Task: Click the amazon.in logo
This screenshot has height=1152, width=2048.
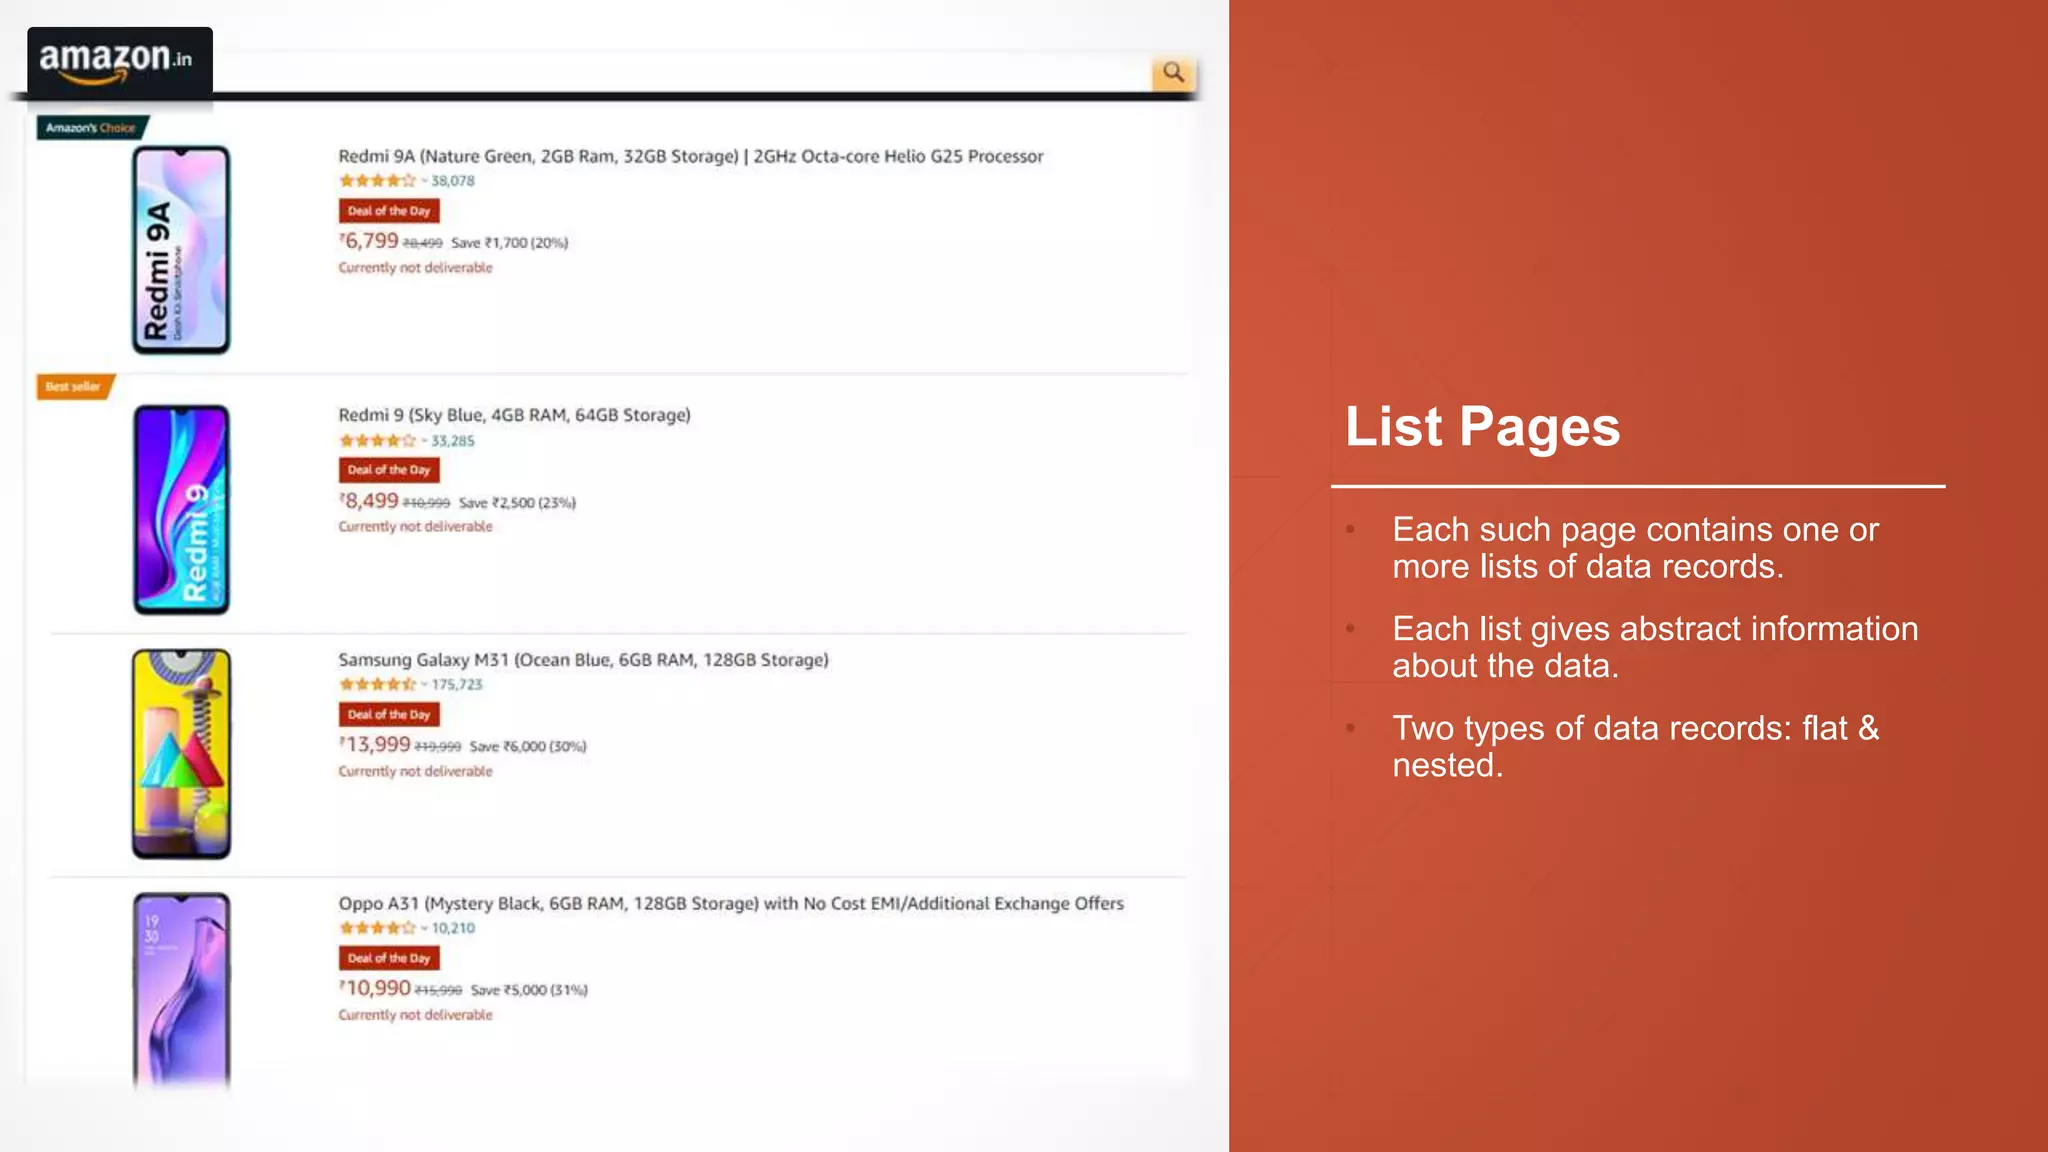Action: tap(119, 61)
